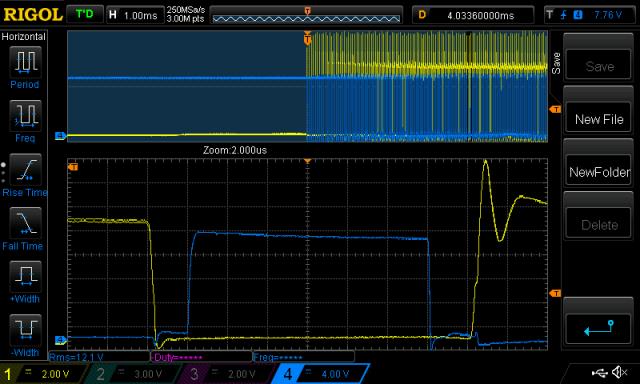Open the Horizontal measurement menu header

tap(24, 36)
